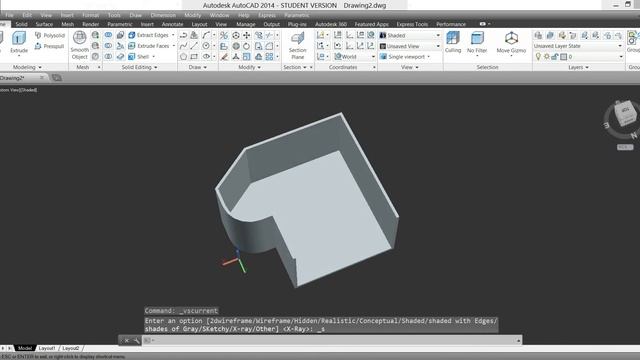This screenshot has height=360, width=640.
Task: Expand the Layers panel
Action: 578,67
